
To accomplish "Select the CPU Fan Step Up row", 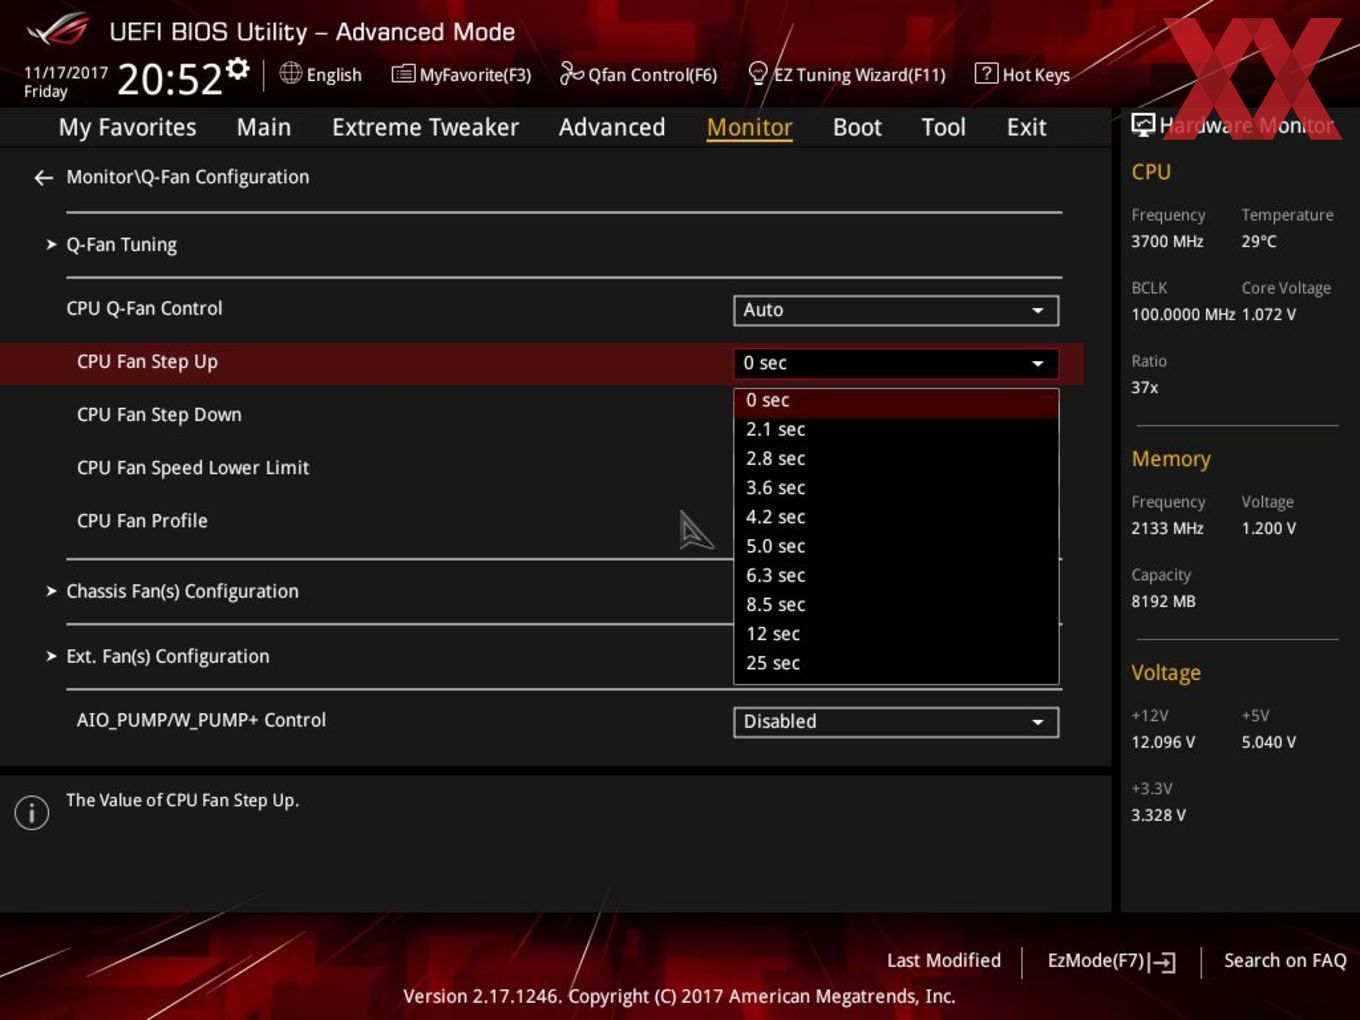I will pos(541,363).
